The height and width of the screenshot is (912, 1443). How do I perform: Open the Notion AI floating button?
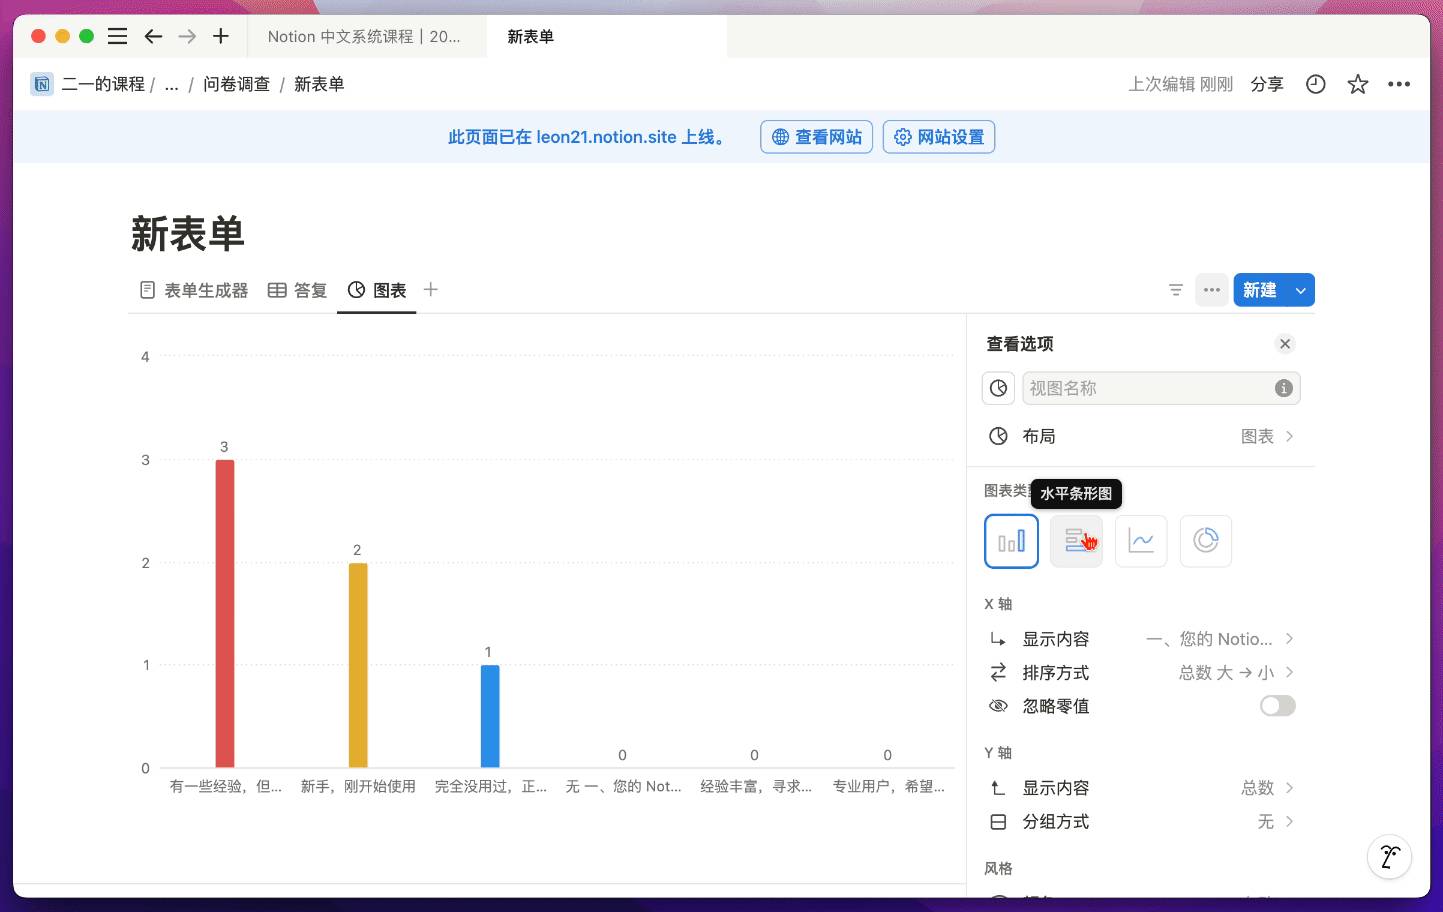tap(1389, 856)
